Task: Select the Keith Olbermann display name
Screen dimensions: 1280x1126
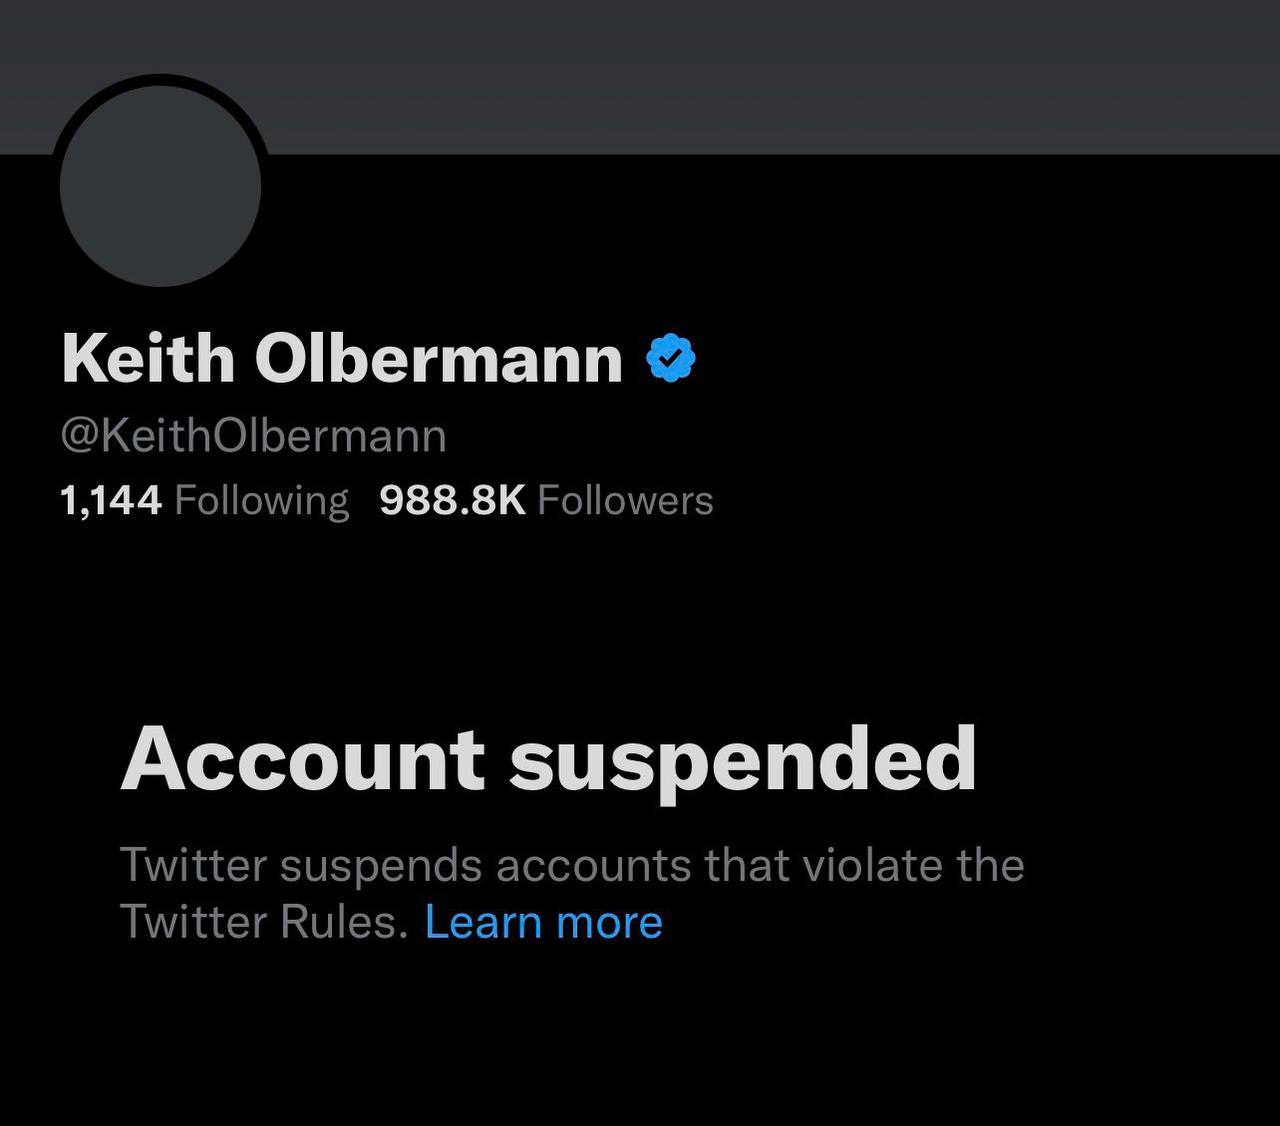Action: (x=342, y=359)
